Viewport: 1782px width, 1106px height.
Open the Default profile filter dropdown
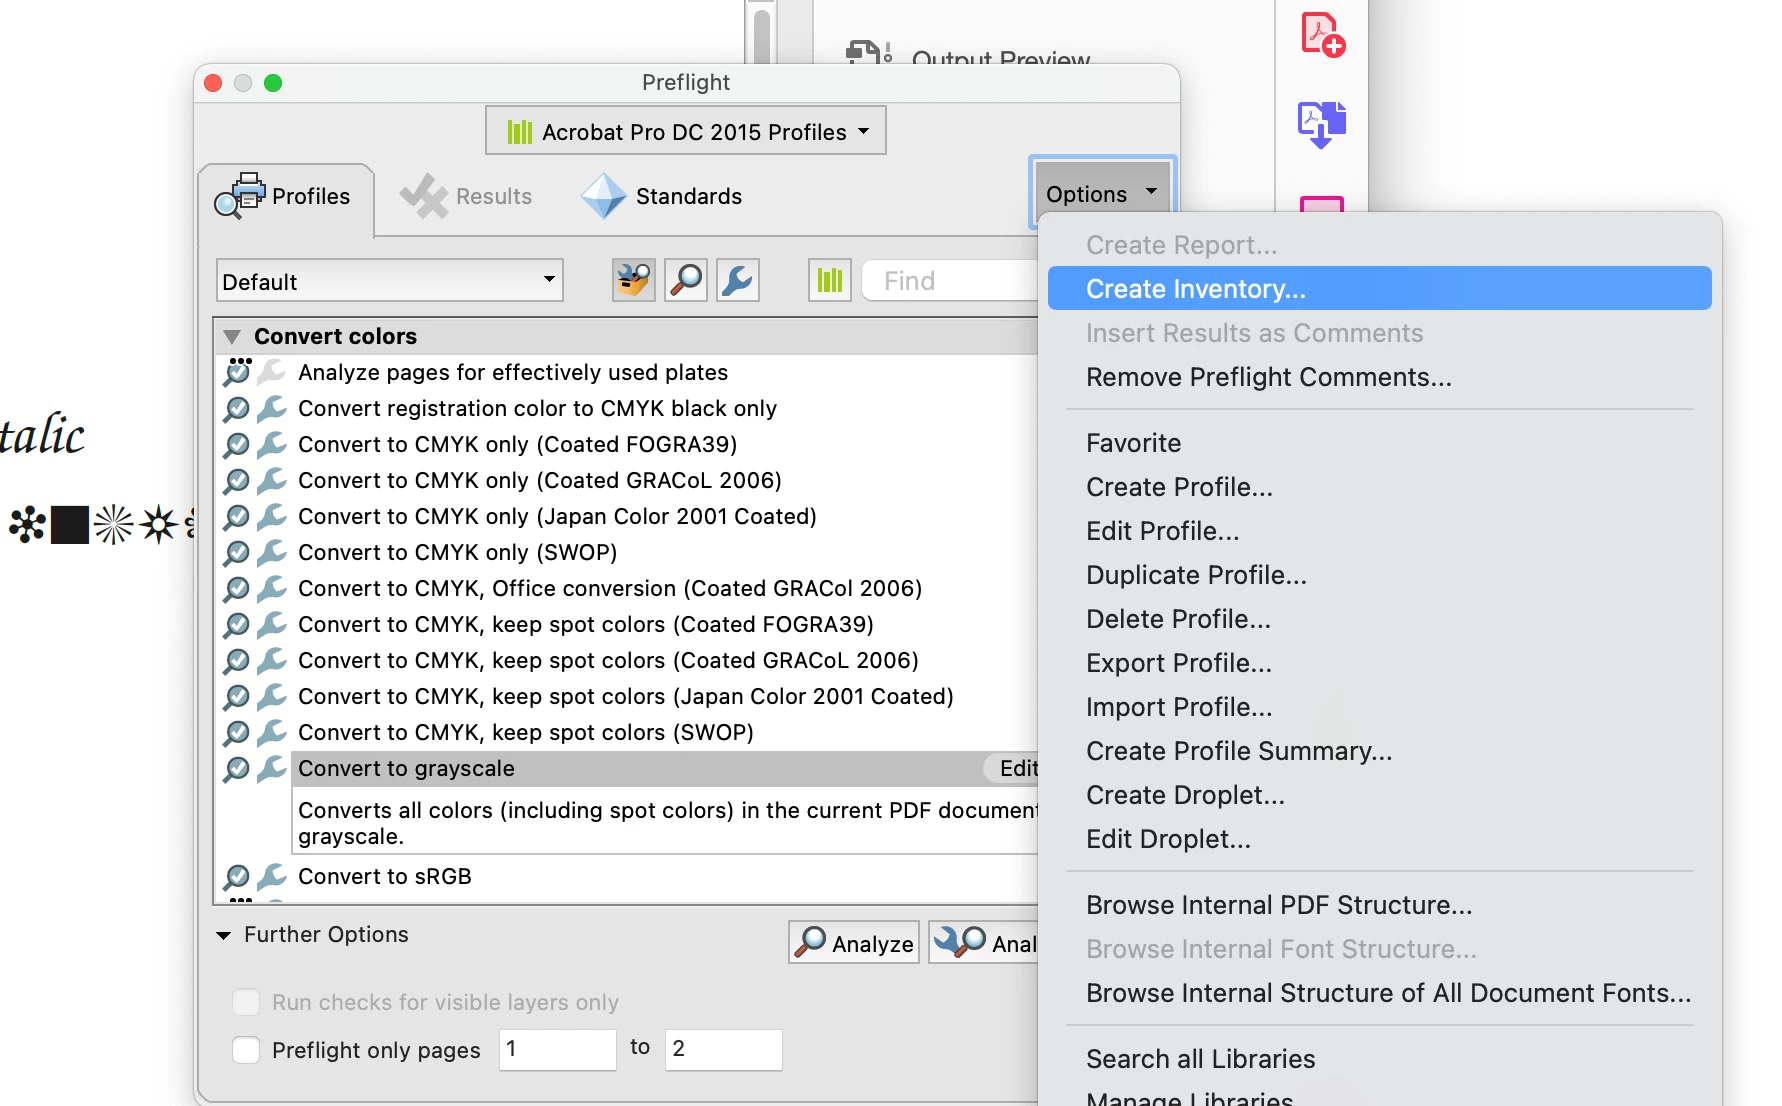390,281
